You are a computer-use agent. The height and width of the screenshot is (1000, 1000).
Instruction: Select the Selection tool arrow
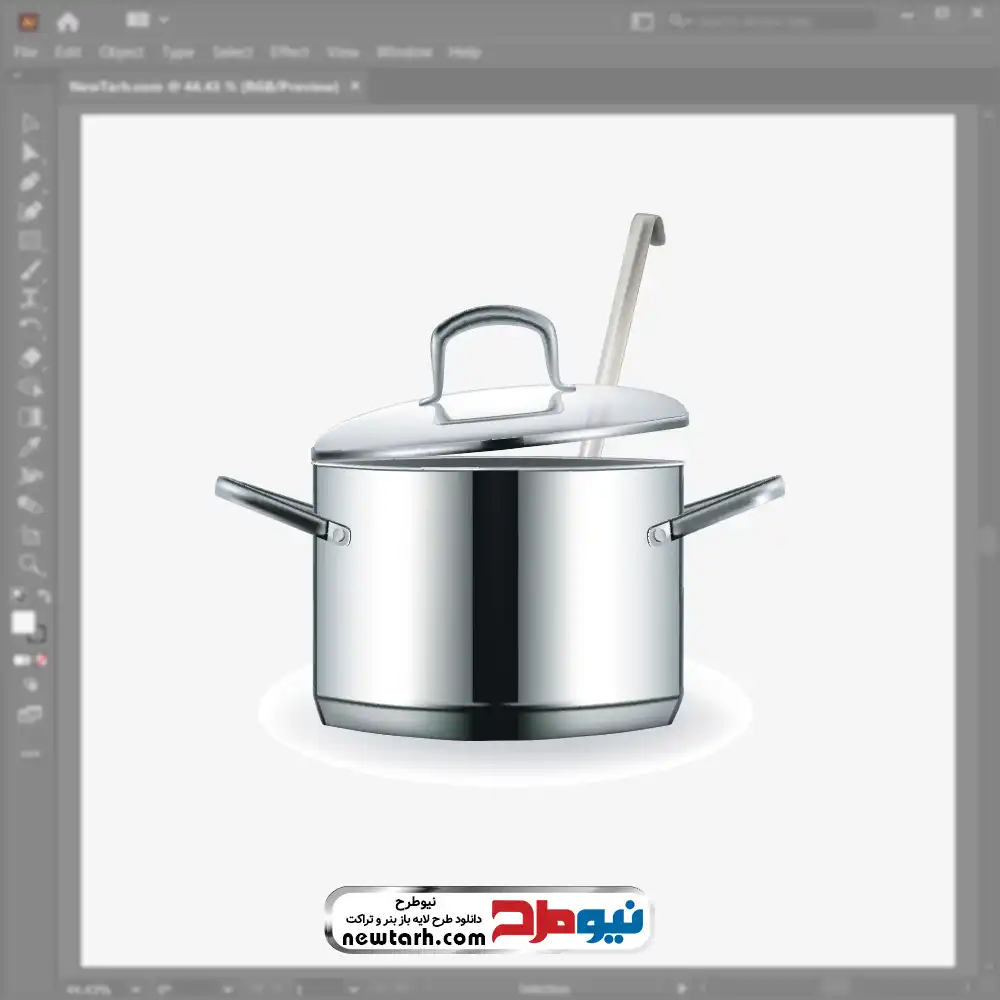pyautogui.click(x=30, y=123)
